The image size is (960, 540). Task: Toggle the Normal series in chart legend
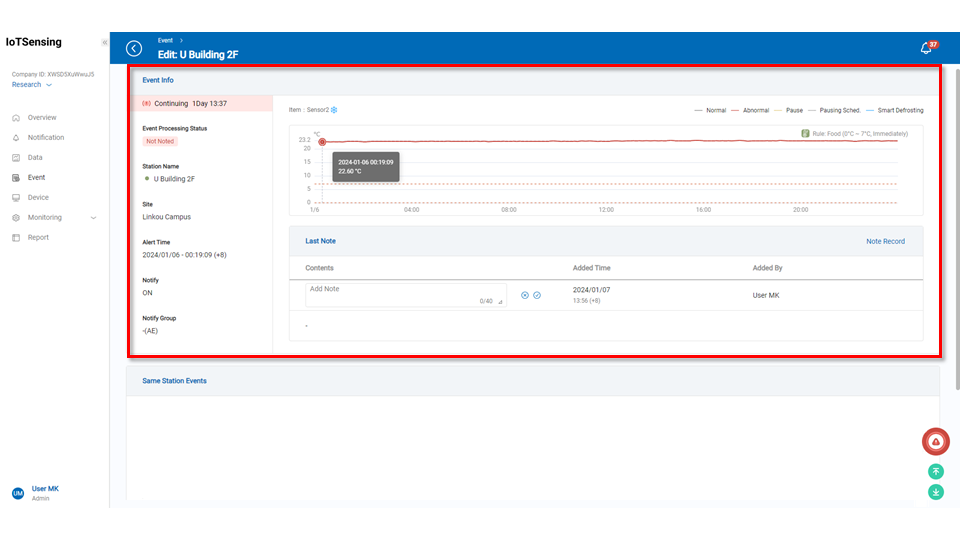[x=710, y=110]
